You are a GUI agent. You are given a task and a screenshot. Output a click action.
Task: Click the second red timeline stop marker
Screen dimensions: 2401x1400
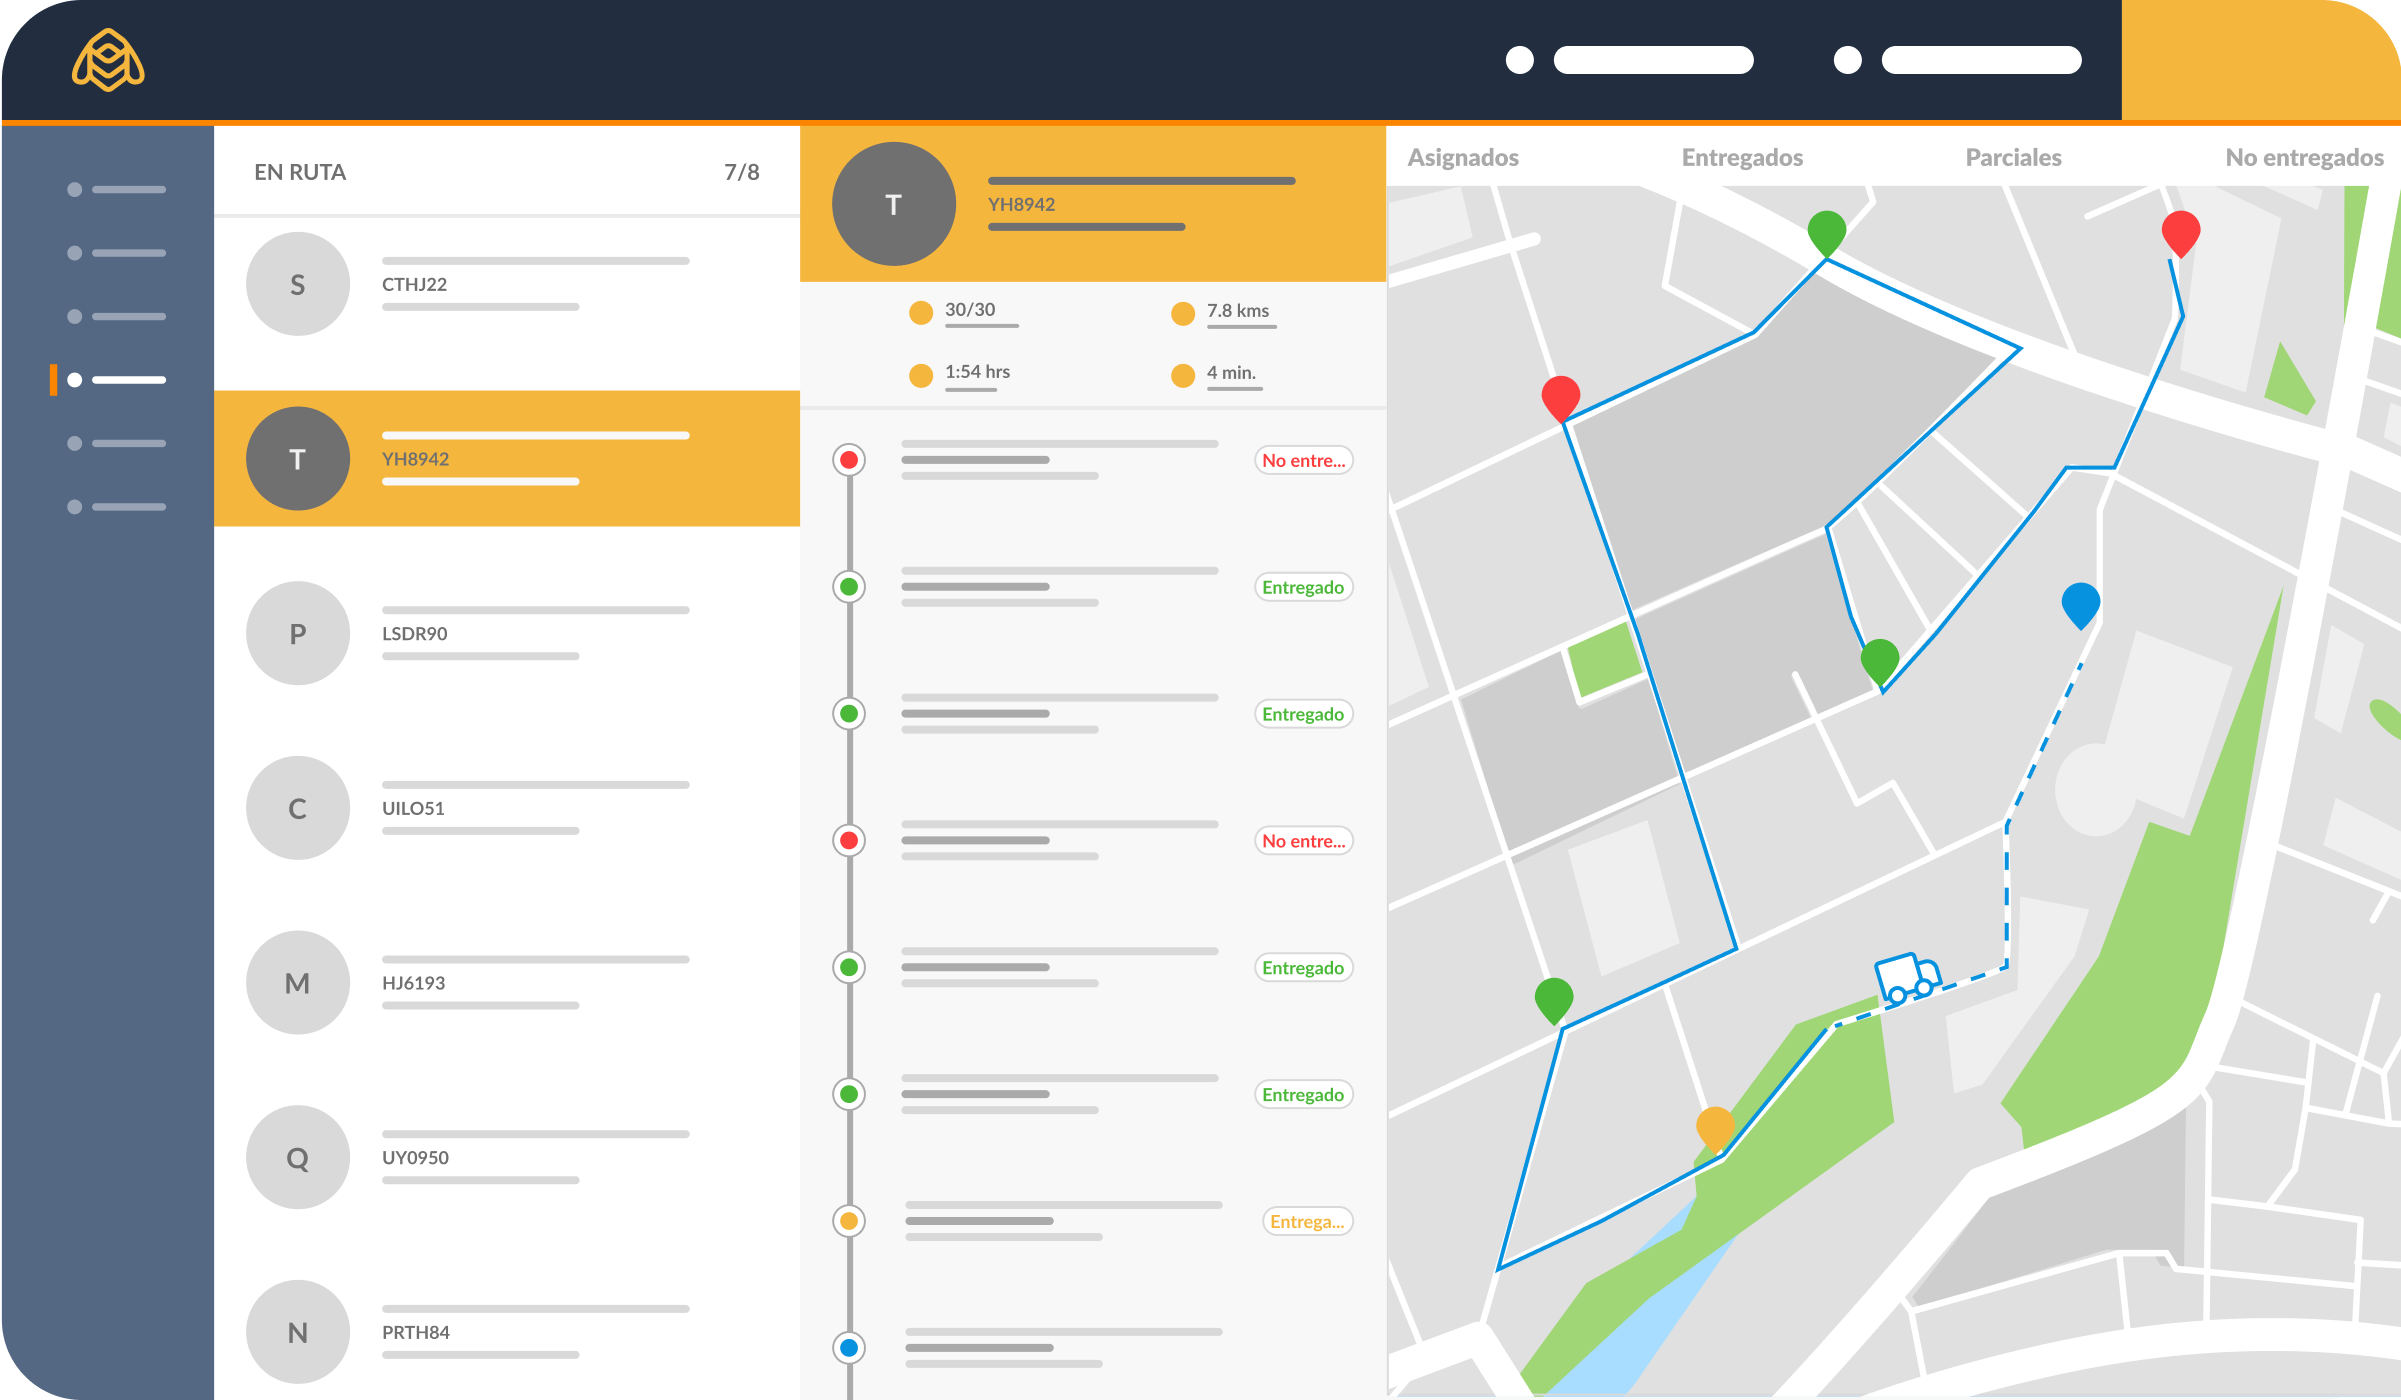pyautogui.click(x=849, y=840)
